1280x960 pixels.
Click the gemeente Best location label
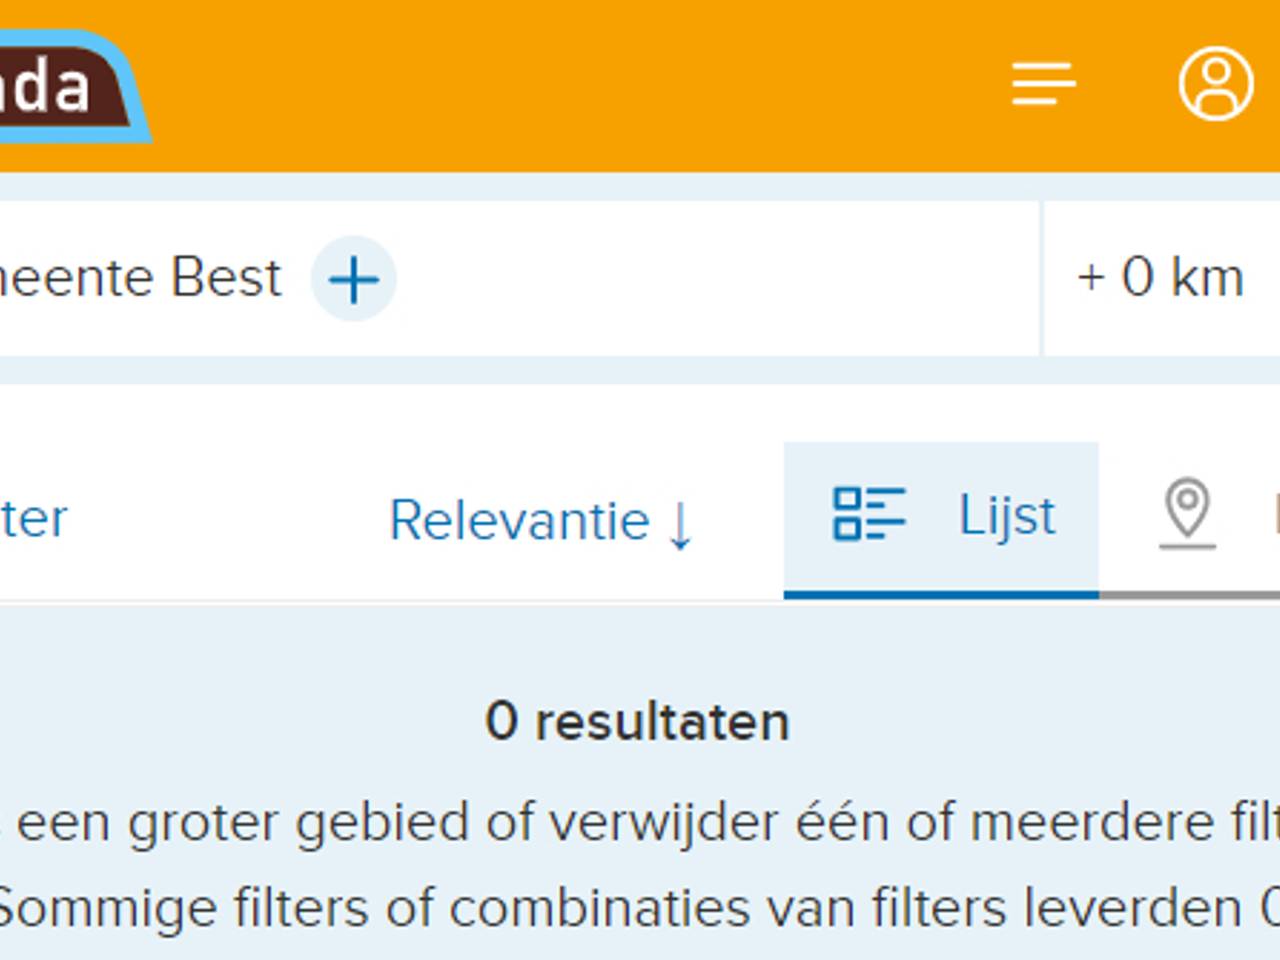coord(140,278)
